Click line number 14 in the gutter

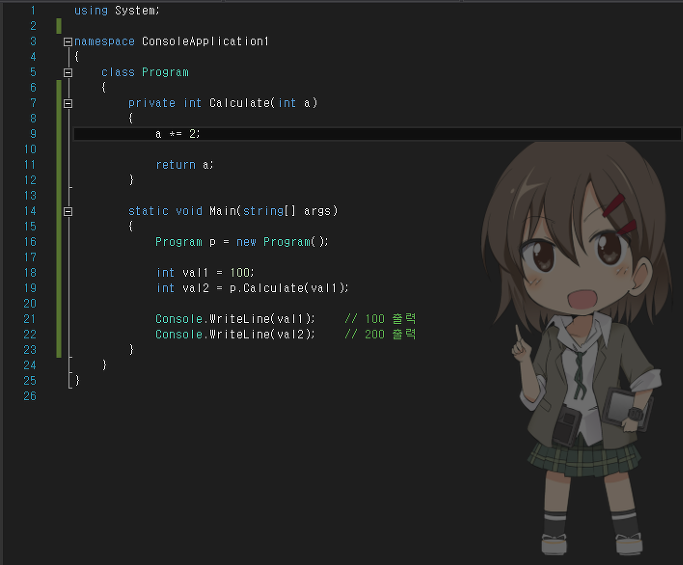click(30, 211)
